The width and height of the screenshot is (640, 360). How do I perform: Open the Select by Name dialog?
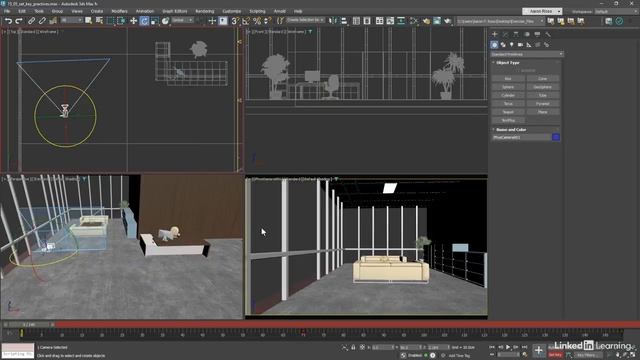(x=99, y=21)
